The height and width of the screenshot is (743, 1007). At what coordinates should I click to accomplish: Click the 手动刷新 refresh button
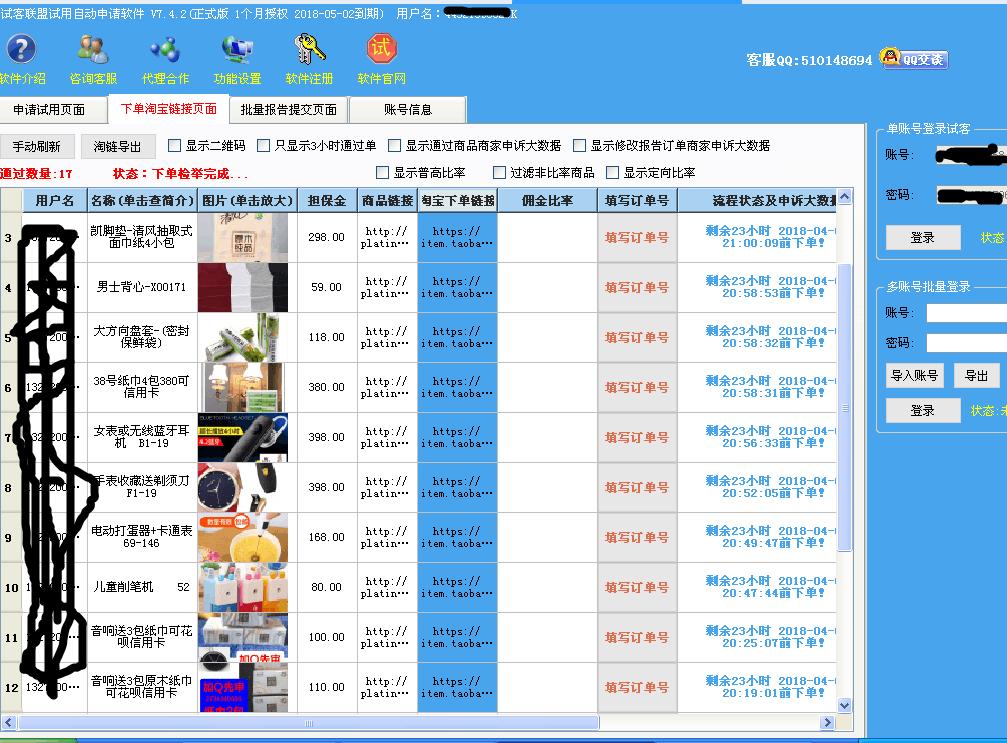[39, 144]
